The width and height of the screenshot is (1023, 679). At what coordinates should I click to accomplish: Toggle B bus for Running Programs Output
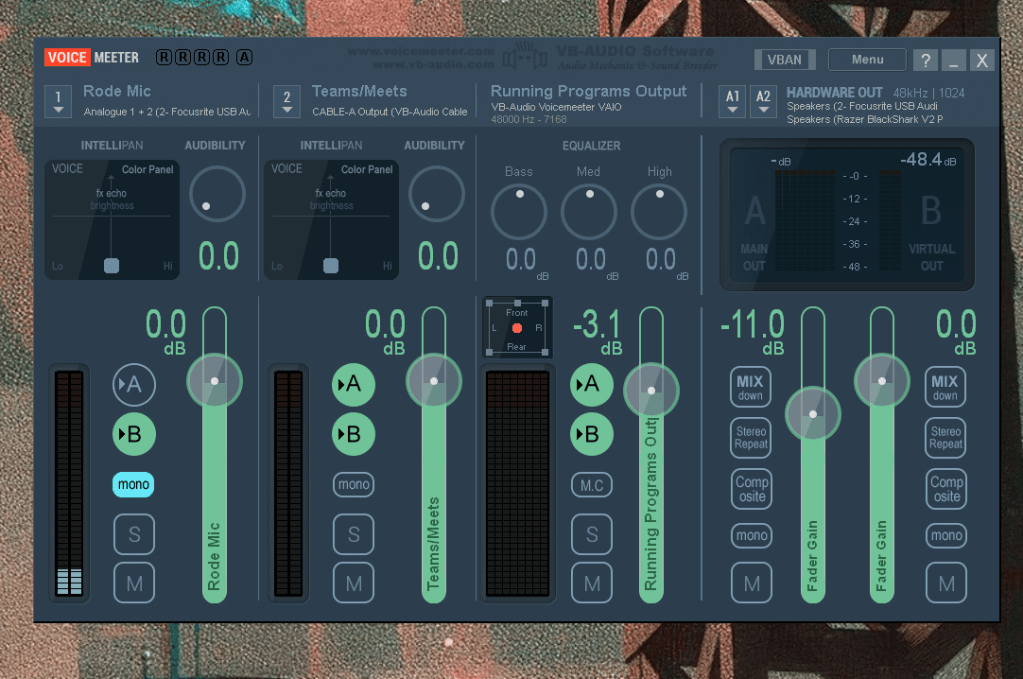(592, 434)
